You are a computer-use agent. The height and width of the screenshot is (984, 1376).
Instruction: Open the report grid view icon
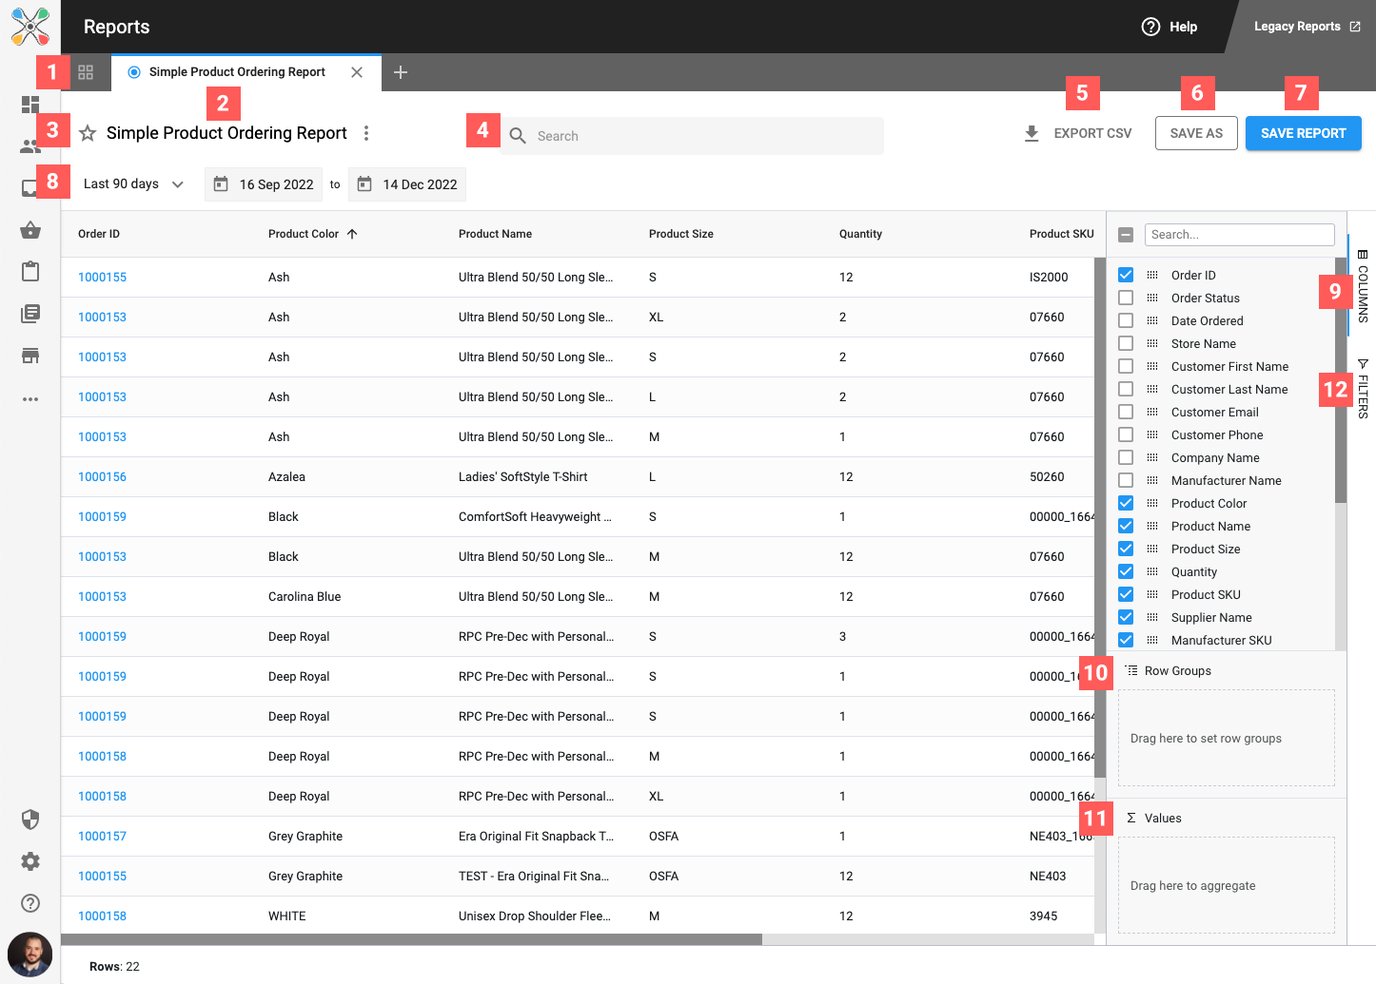coord(86,72)
